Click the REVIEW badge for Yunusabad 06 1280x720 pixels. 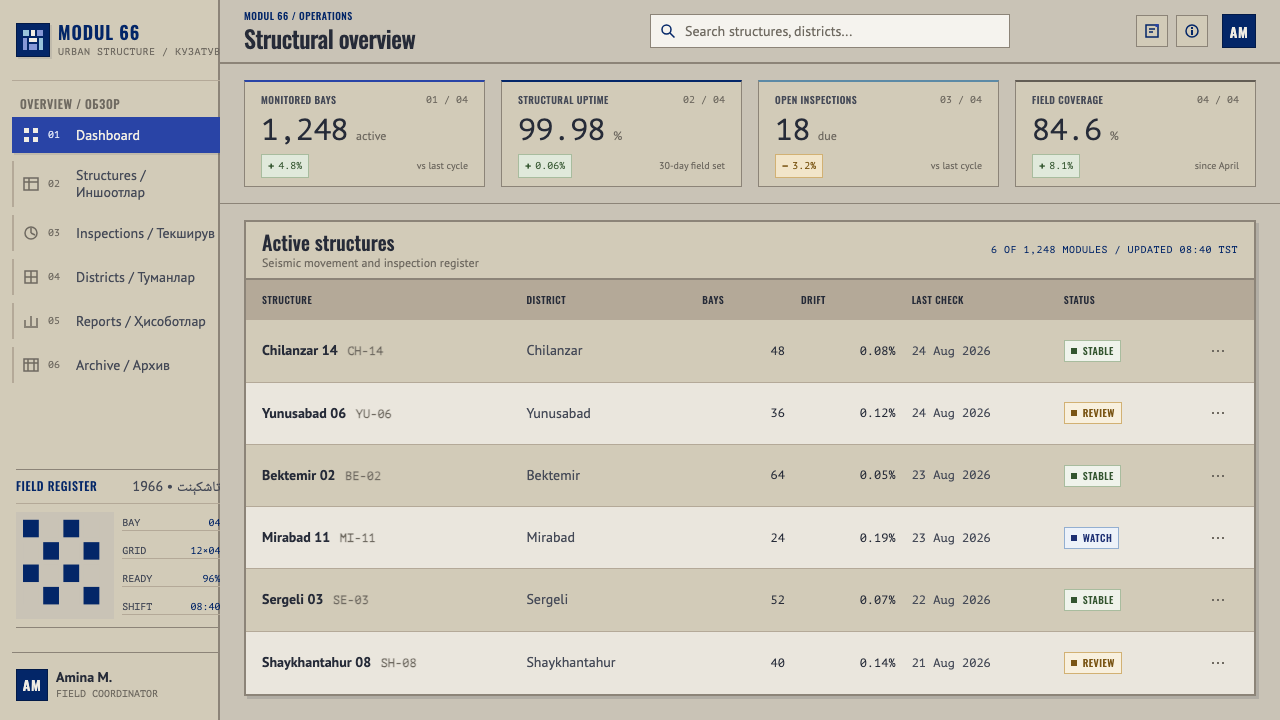tap(1093, 413)
